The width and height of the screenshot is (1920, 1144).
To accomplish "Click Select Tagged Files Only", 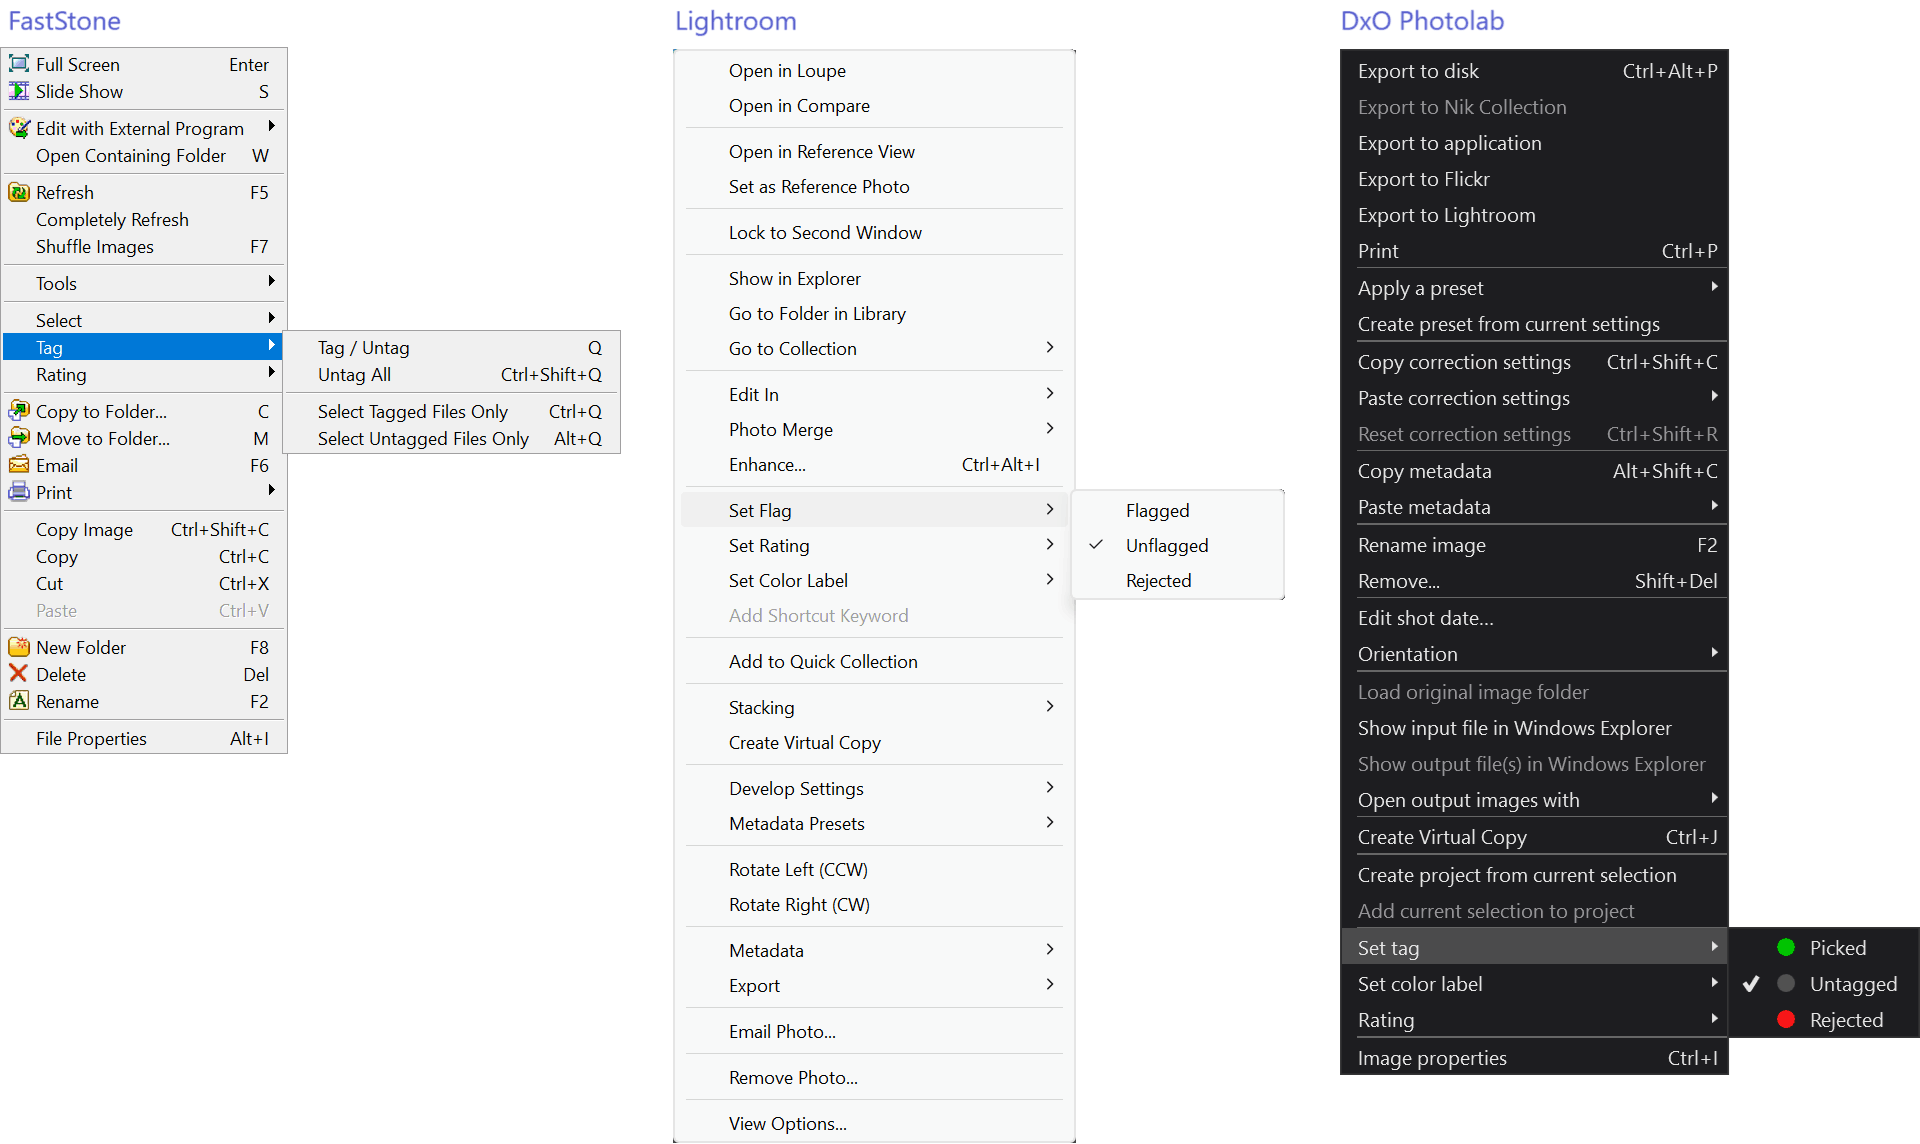I will pos(412,411).
